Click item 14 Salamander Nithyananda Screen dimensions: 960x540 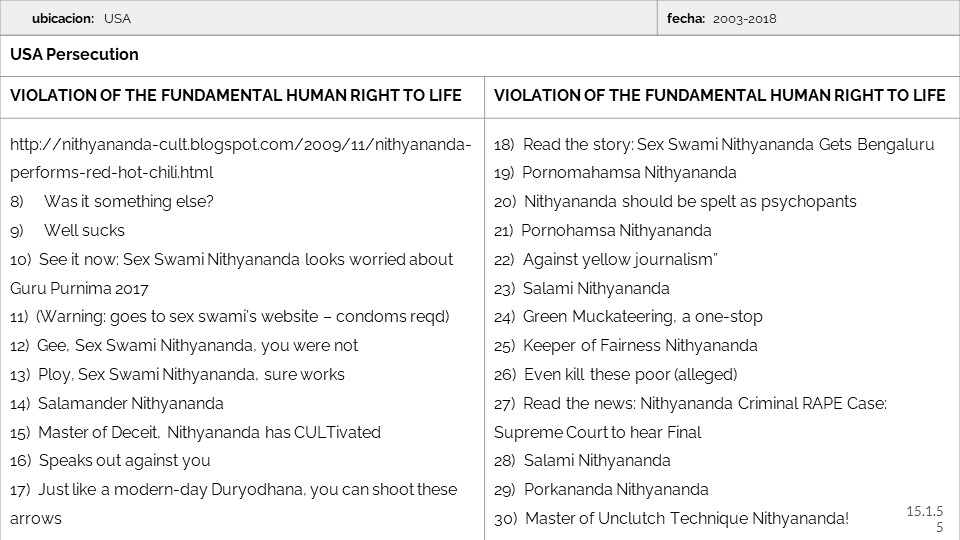pos(130,404)
